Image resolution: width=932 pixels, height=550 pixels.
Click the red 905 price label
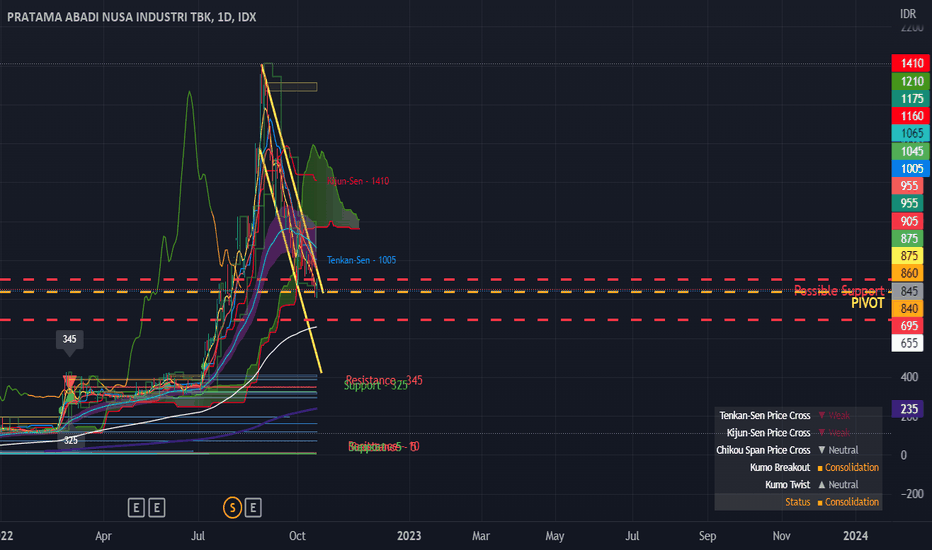click(x=908, y=221)
